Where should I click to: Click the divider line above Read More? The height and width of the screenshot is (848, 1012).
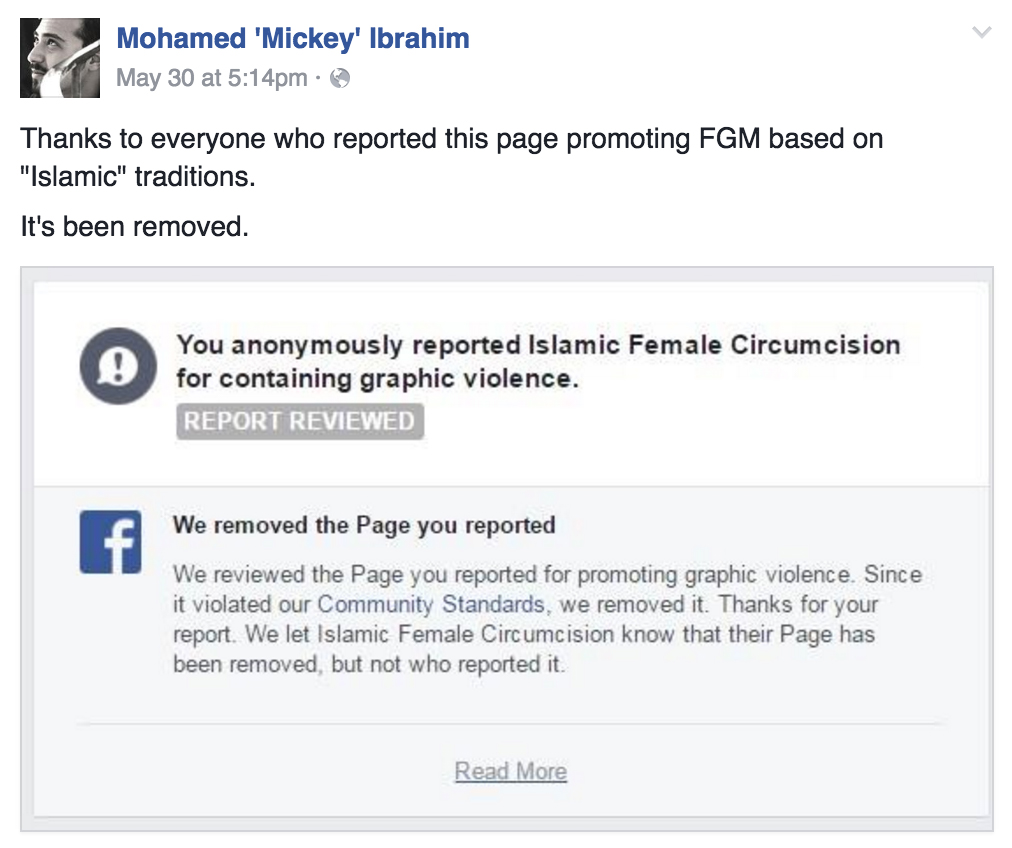(x=511, y=724)
